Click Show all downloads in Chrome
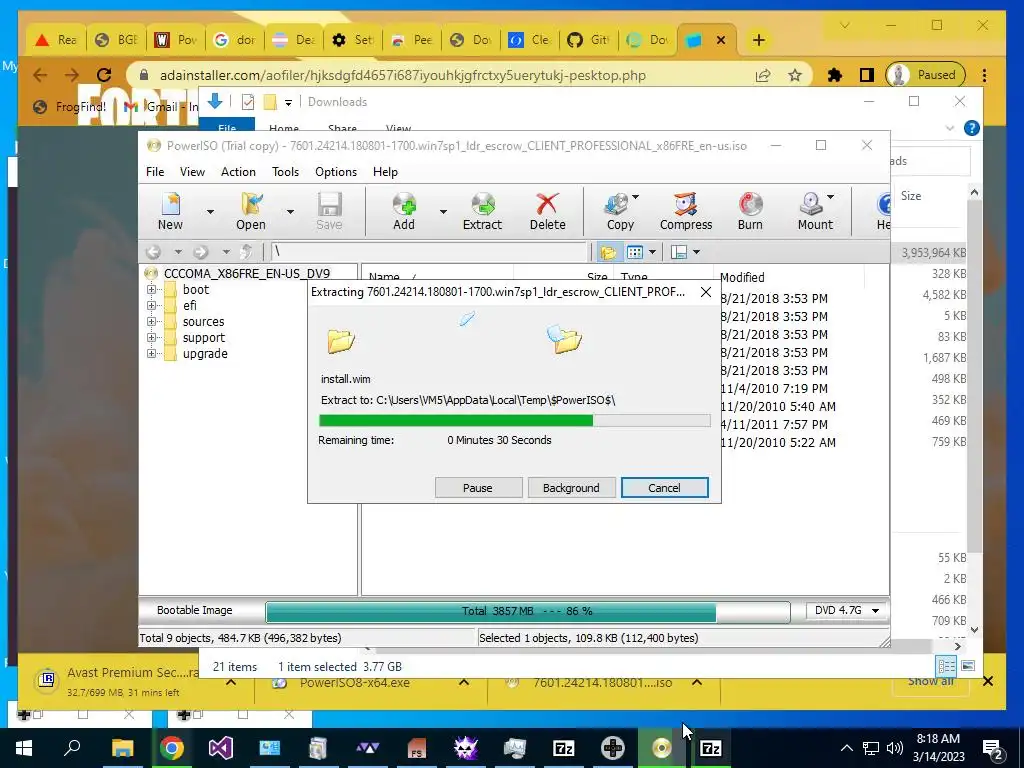 pyautogui.click(x=931, y=682)
